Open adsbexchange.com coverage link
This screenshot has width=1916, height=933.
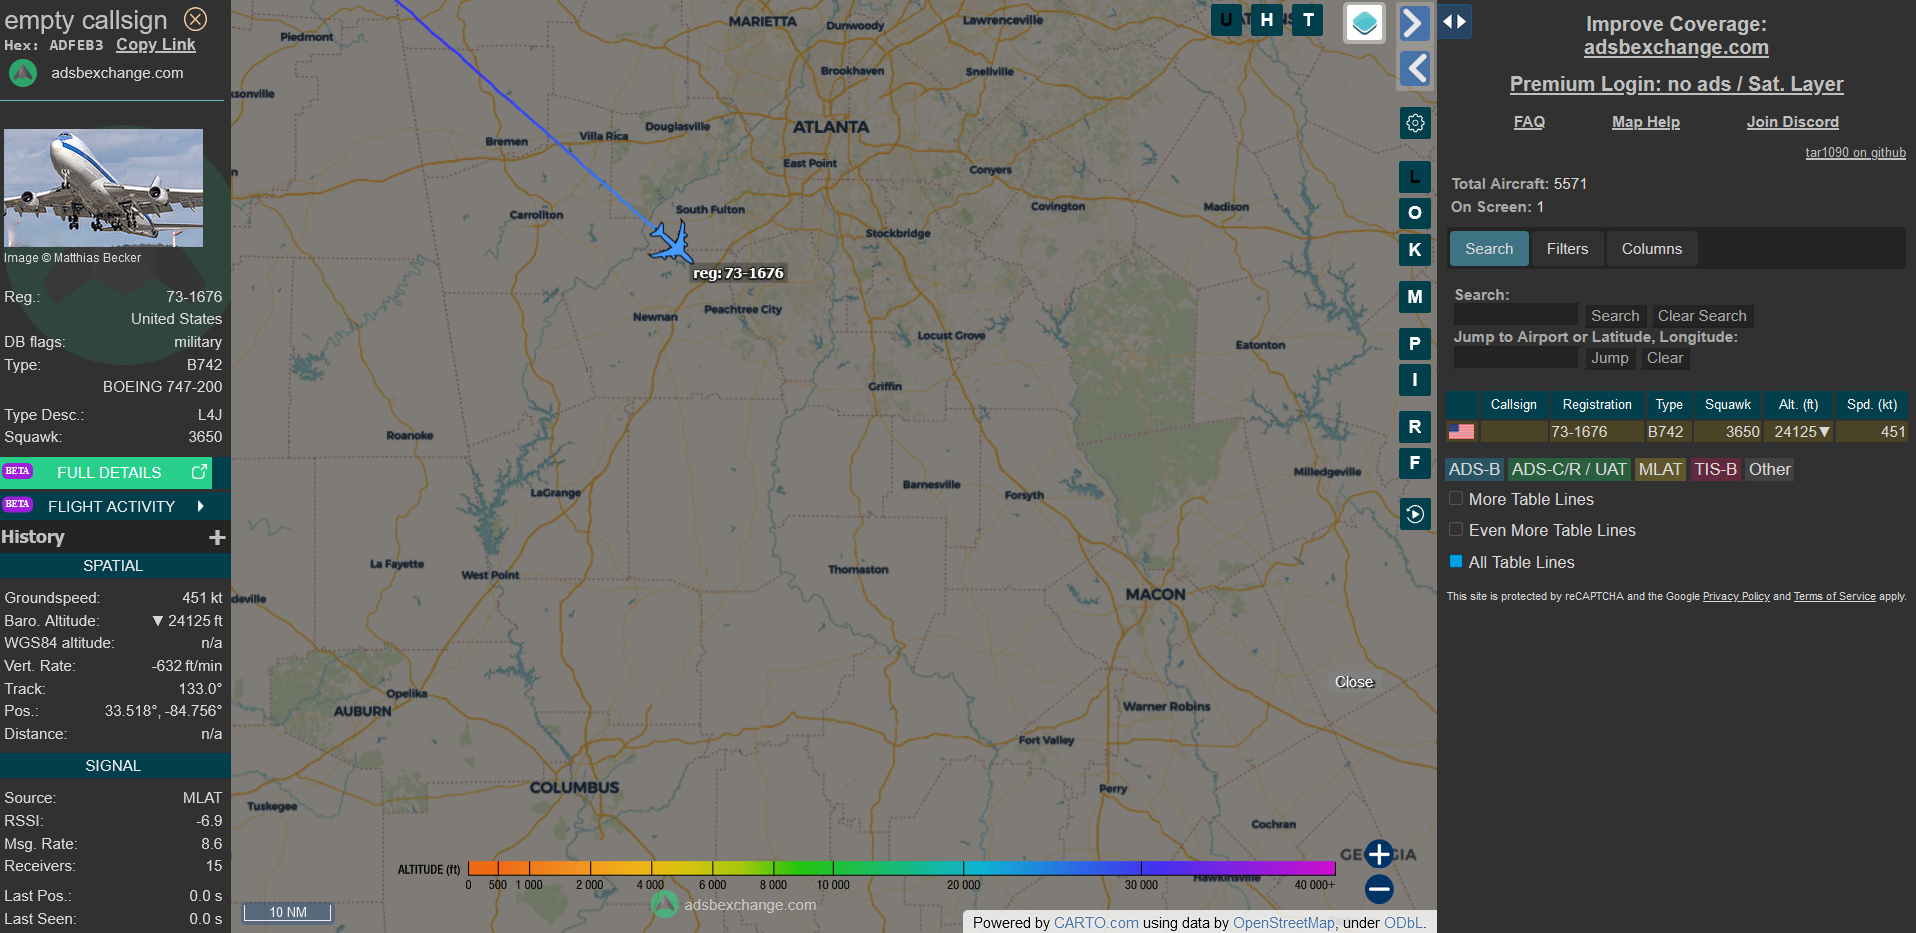pyautogui.click(x=1676, y=47)
